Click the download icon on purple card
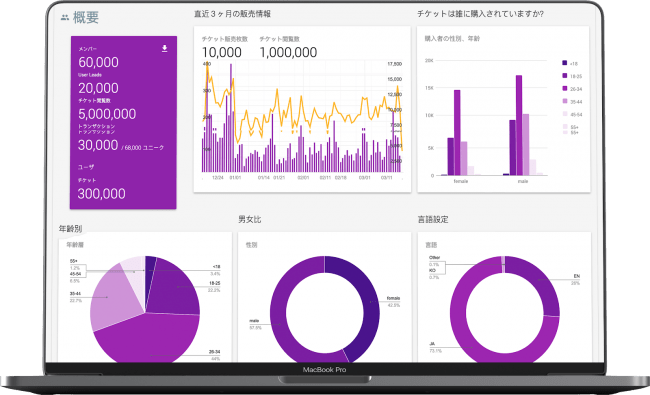This screenshot has width=650, height=395. point(165,48)
